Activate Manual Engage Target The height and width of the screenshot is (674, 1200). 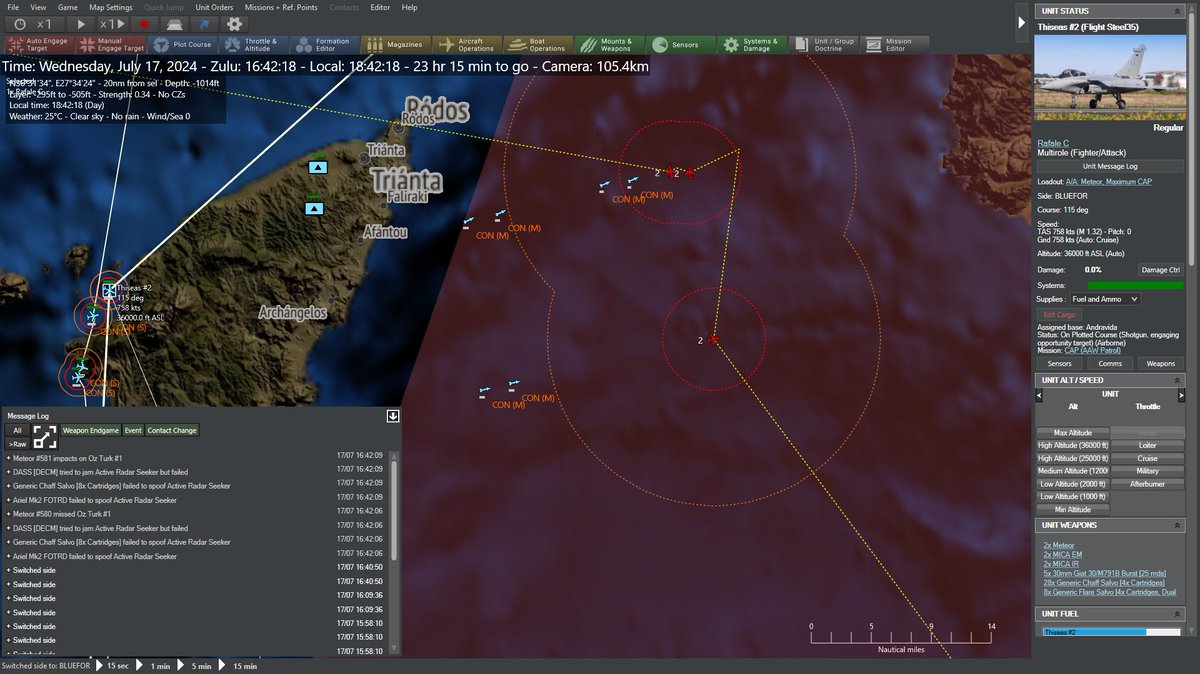(x=110, y=45)
